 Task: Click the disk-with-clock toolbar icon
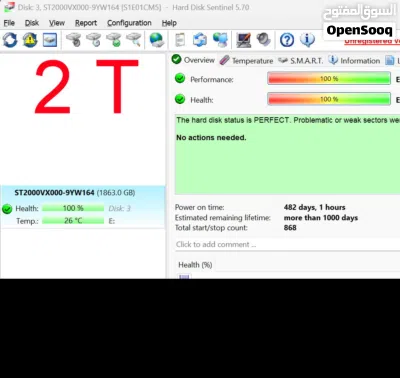[94, 40]
